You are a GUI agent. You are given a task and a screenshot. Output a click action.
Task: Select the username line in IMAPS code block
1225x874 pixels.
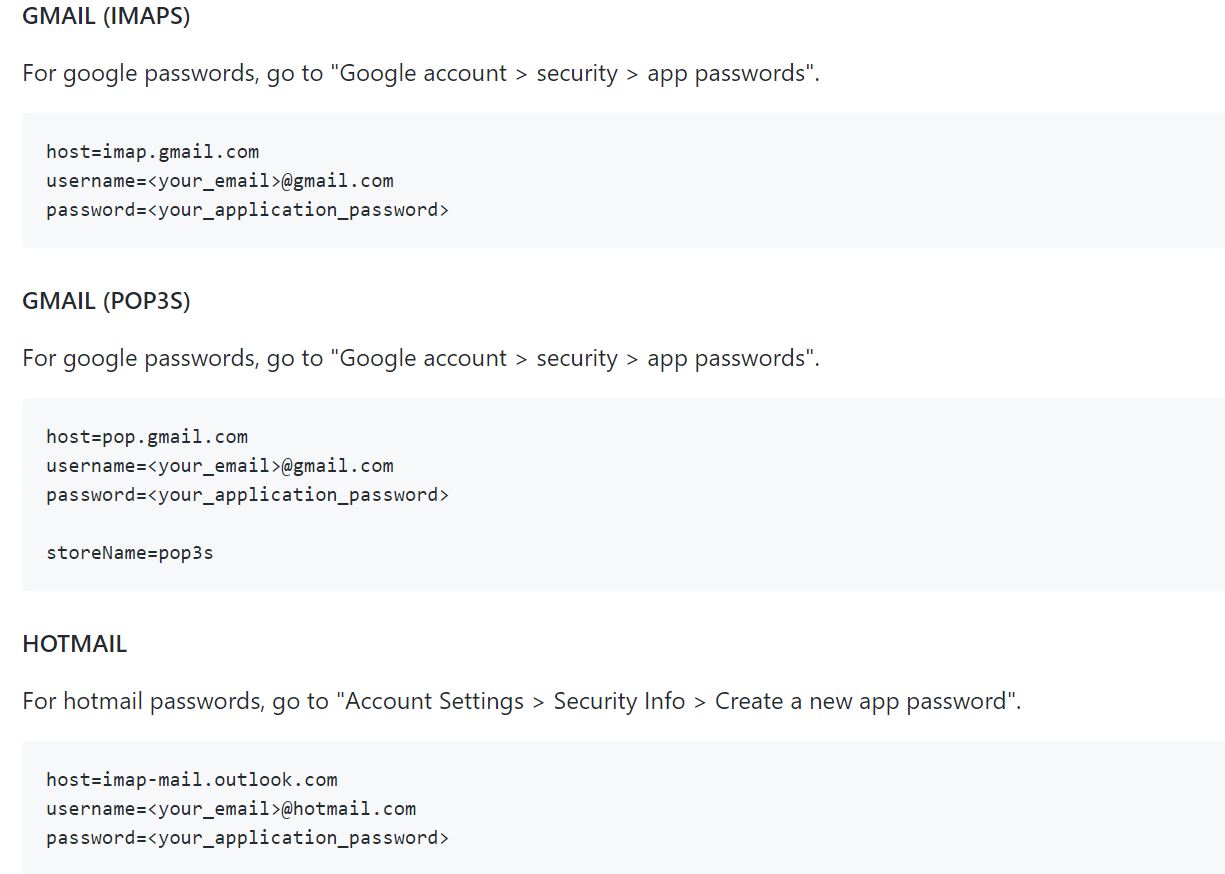[x=219, y=181]
